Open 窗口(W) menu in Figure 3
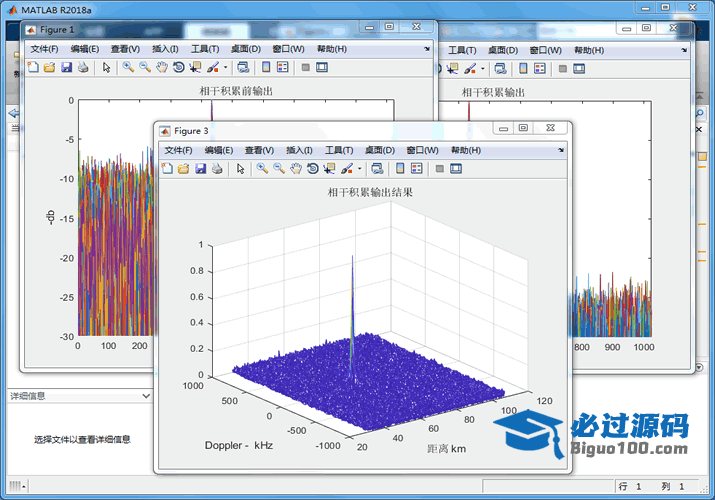The height and width of the screenshot is (500, 715). point(422,150)
